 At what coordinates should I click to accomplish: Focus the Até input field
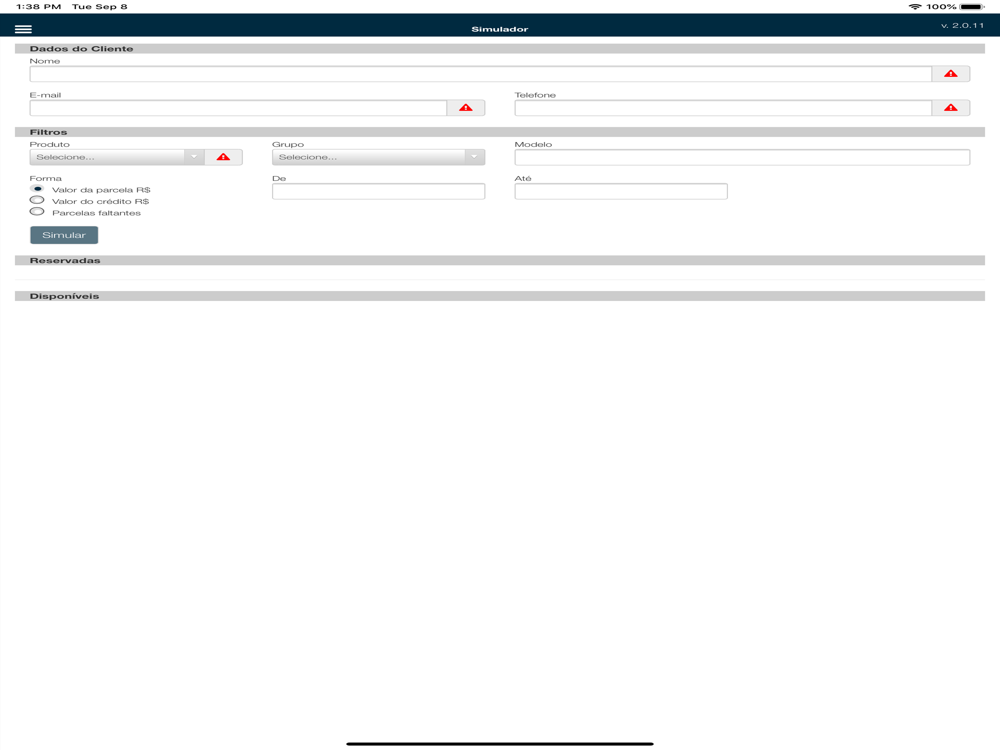621,191
